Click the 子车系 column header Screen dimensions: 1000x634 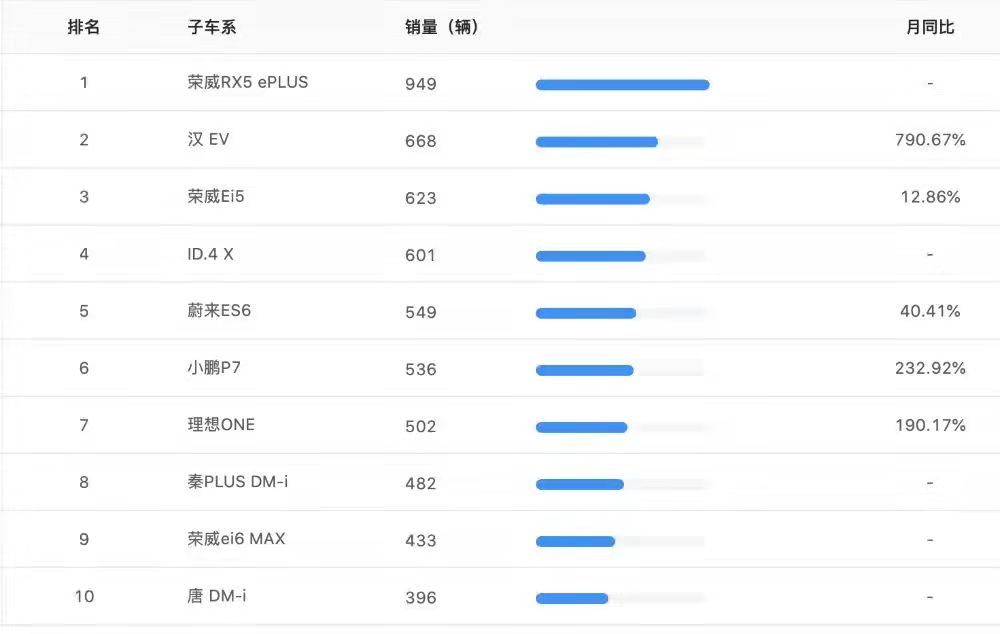coord(211,27)
